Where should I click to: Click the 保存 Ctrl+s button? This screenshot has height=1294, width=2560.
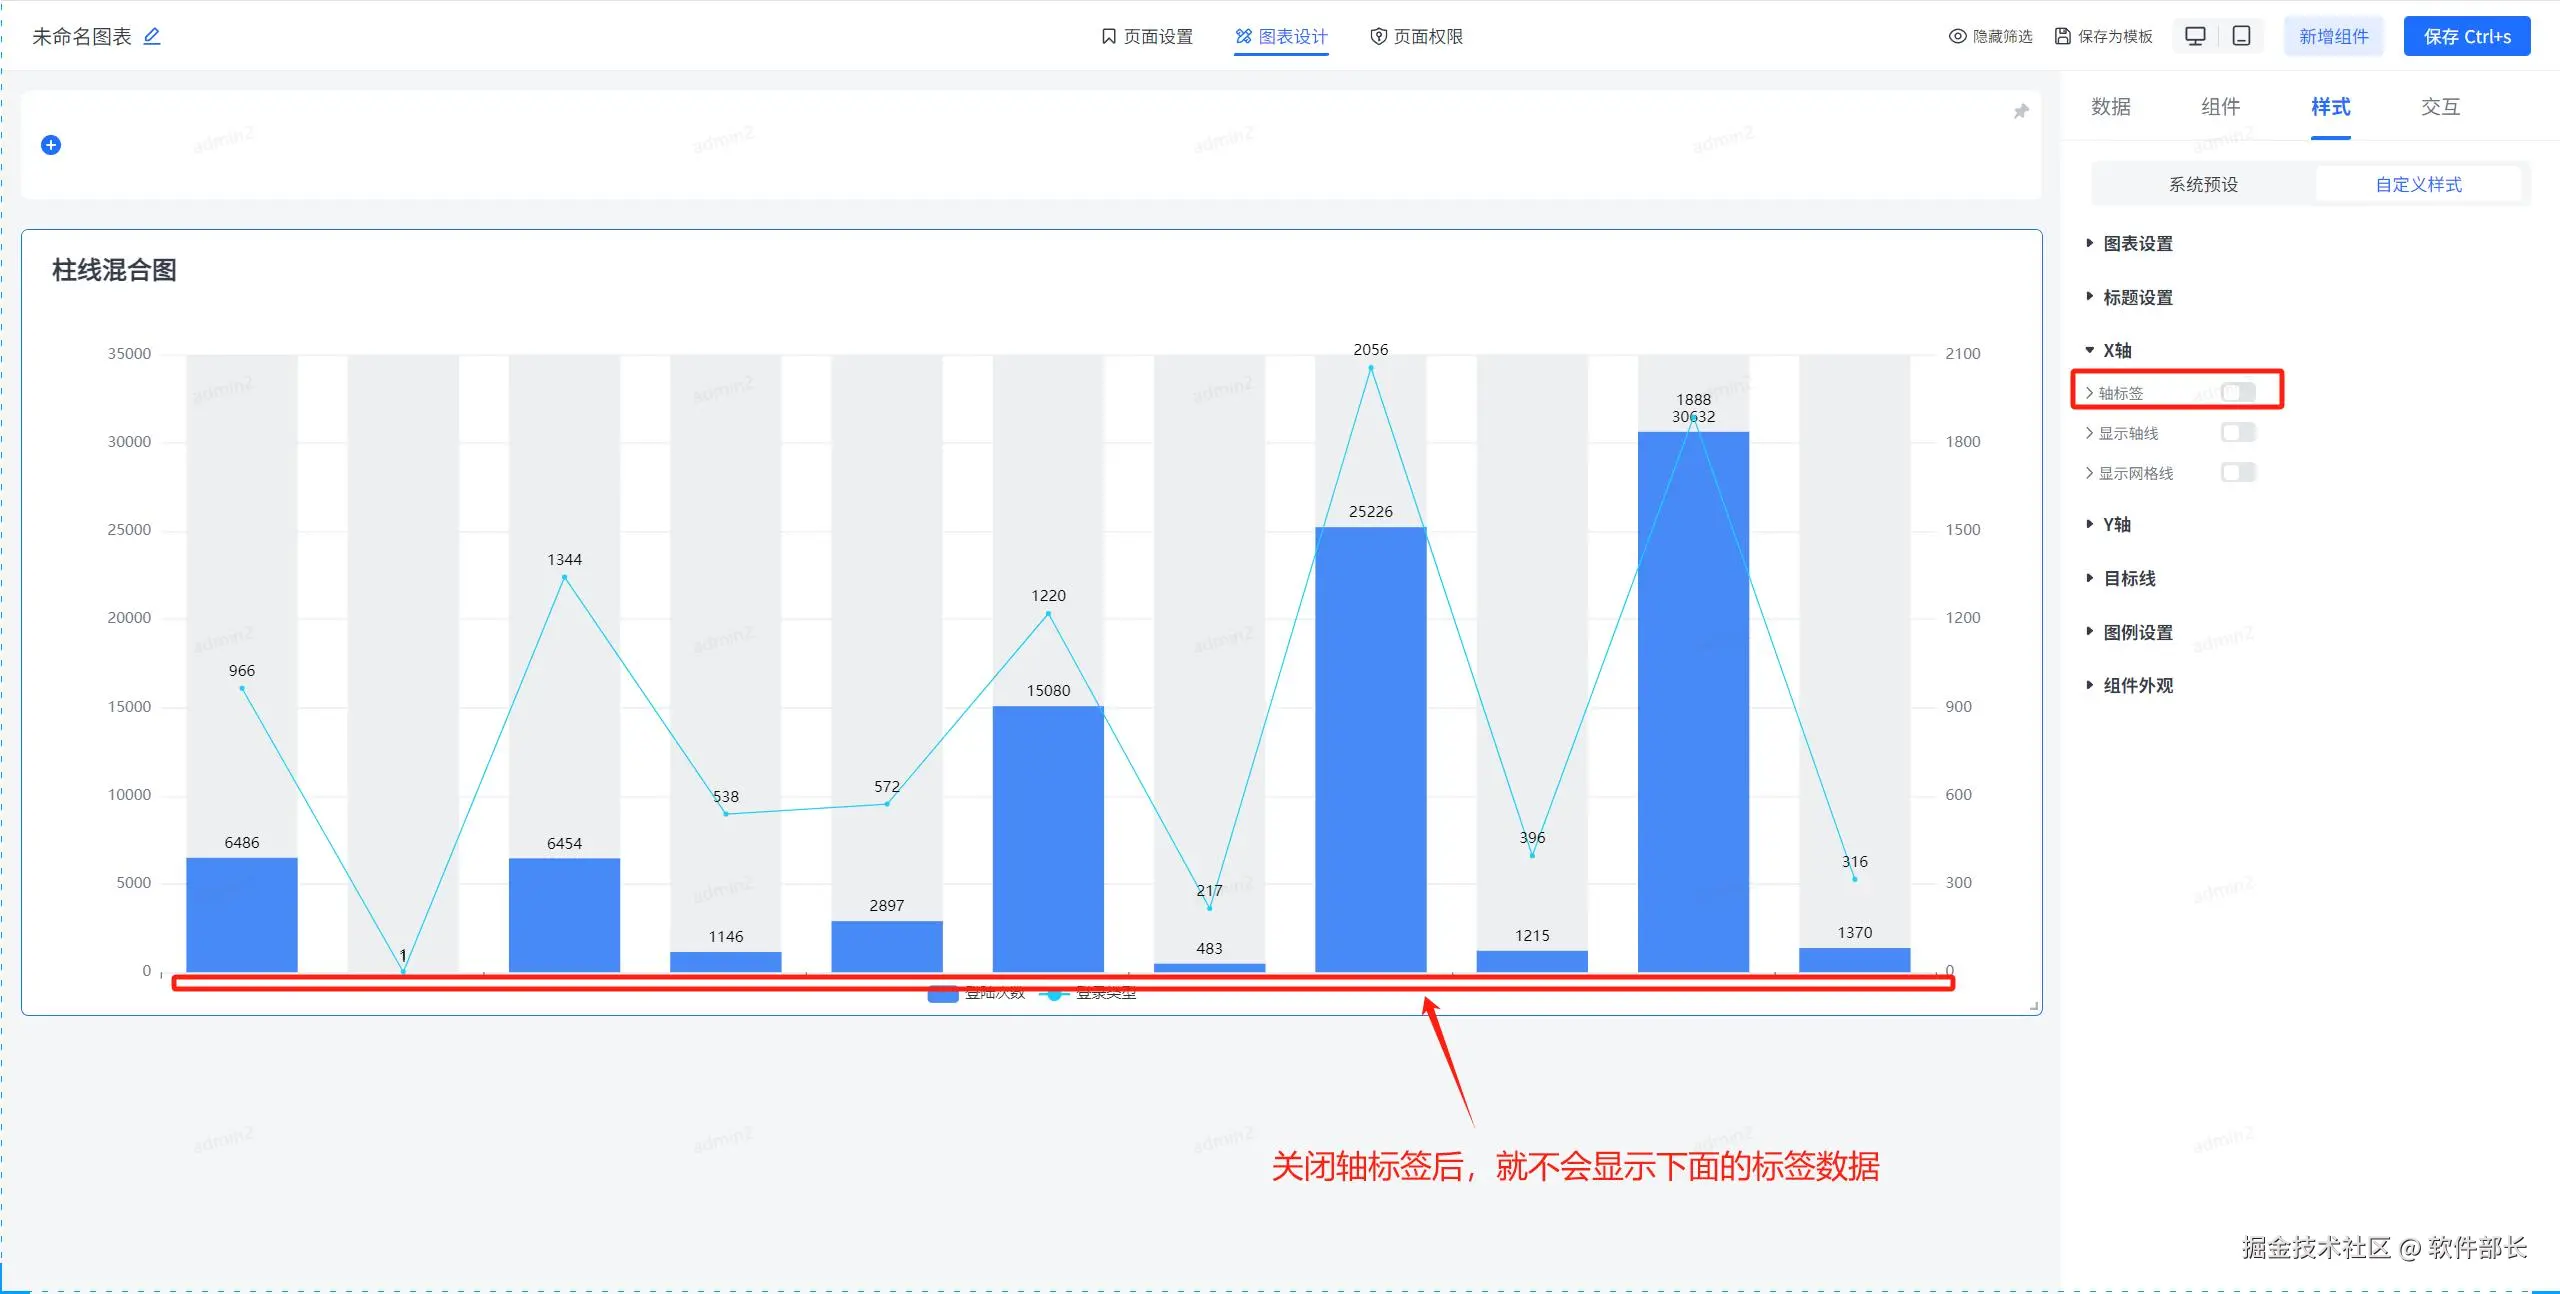2466,37
